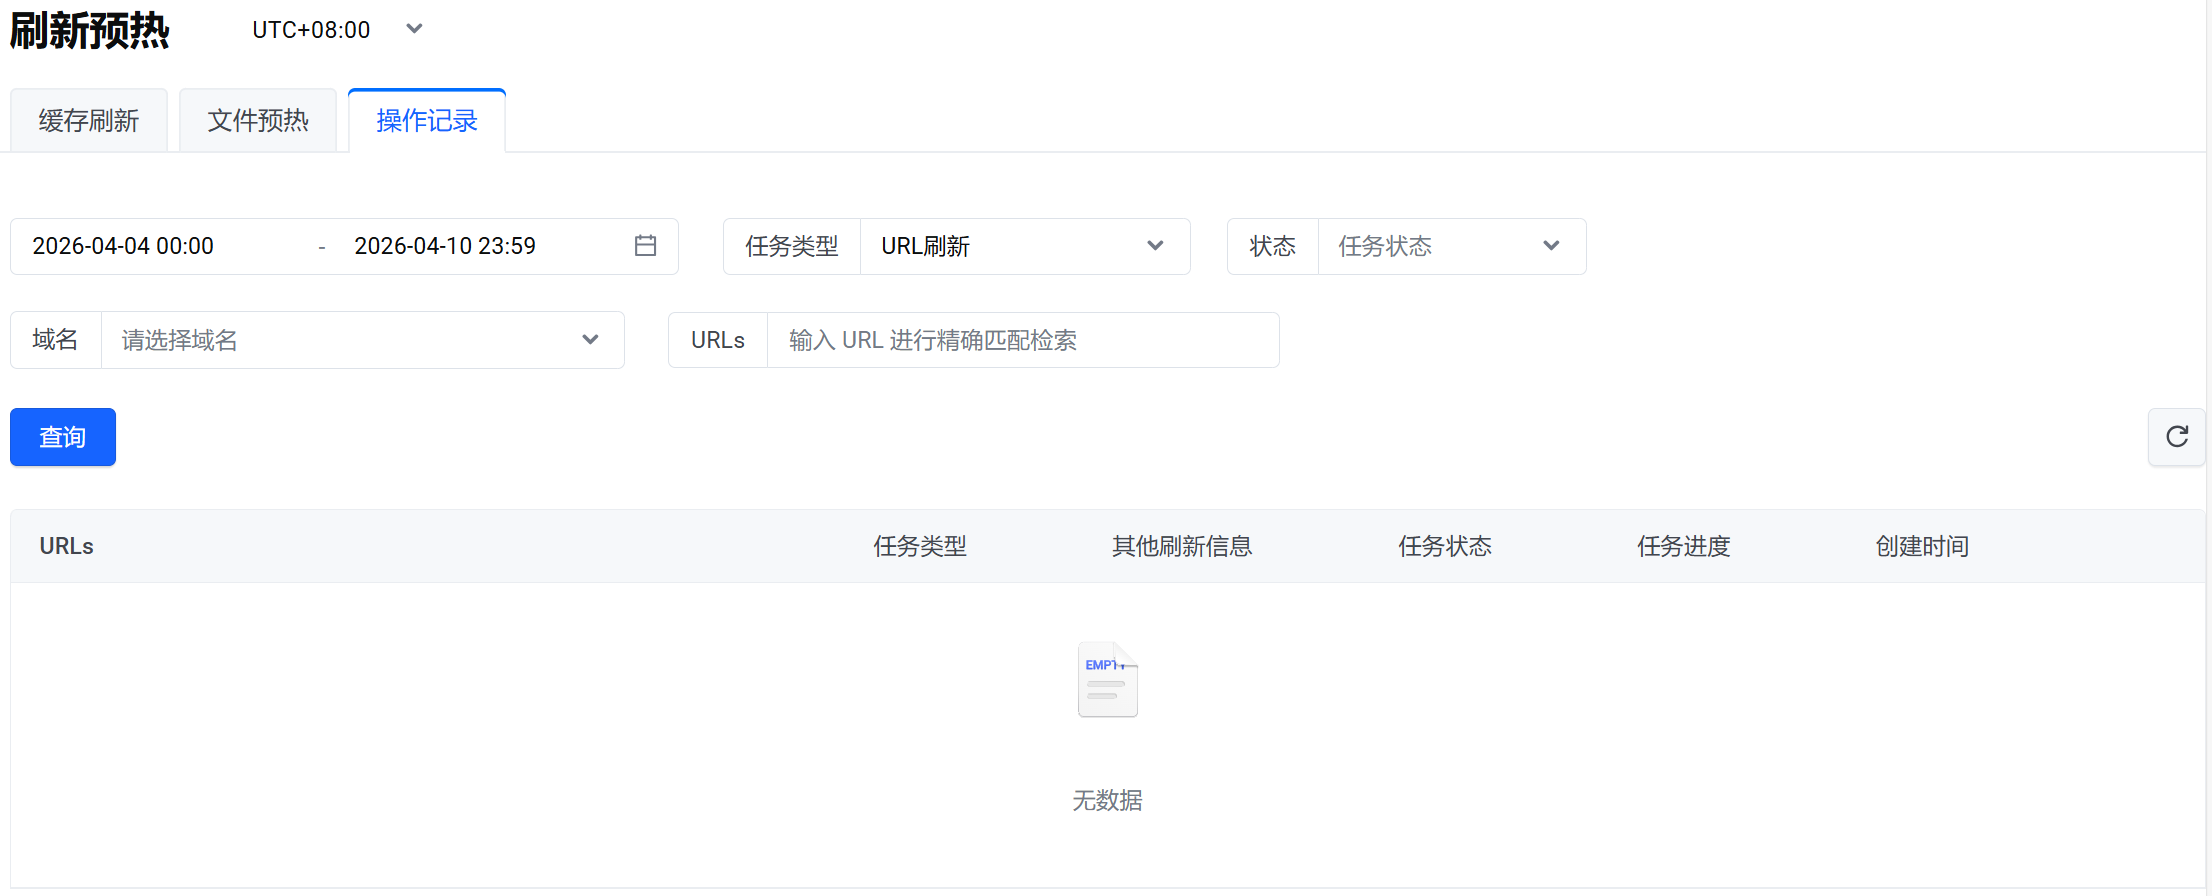Click the 创建时间 column header
2212x896 pixels.
point(1922,546)
